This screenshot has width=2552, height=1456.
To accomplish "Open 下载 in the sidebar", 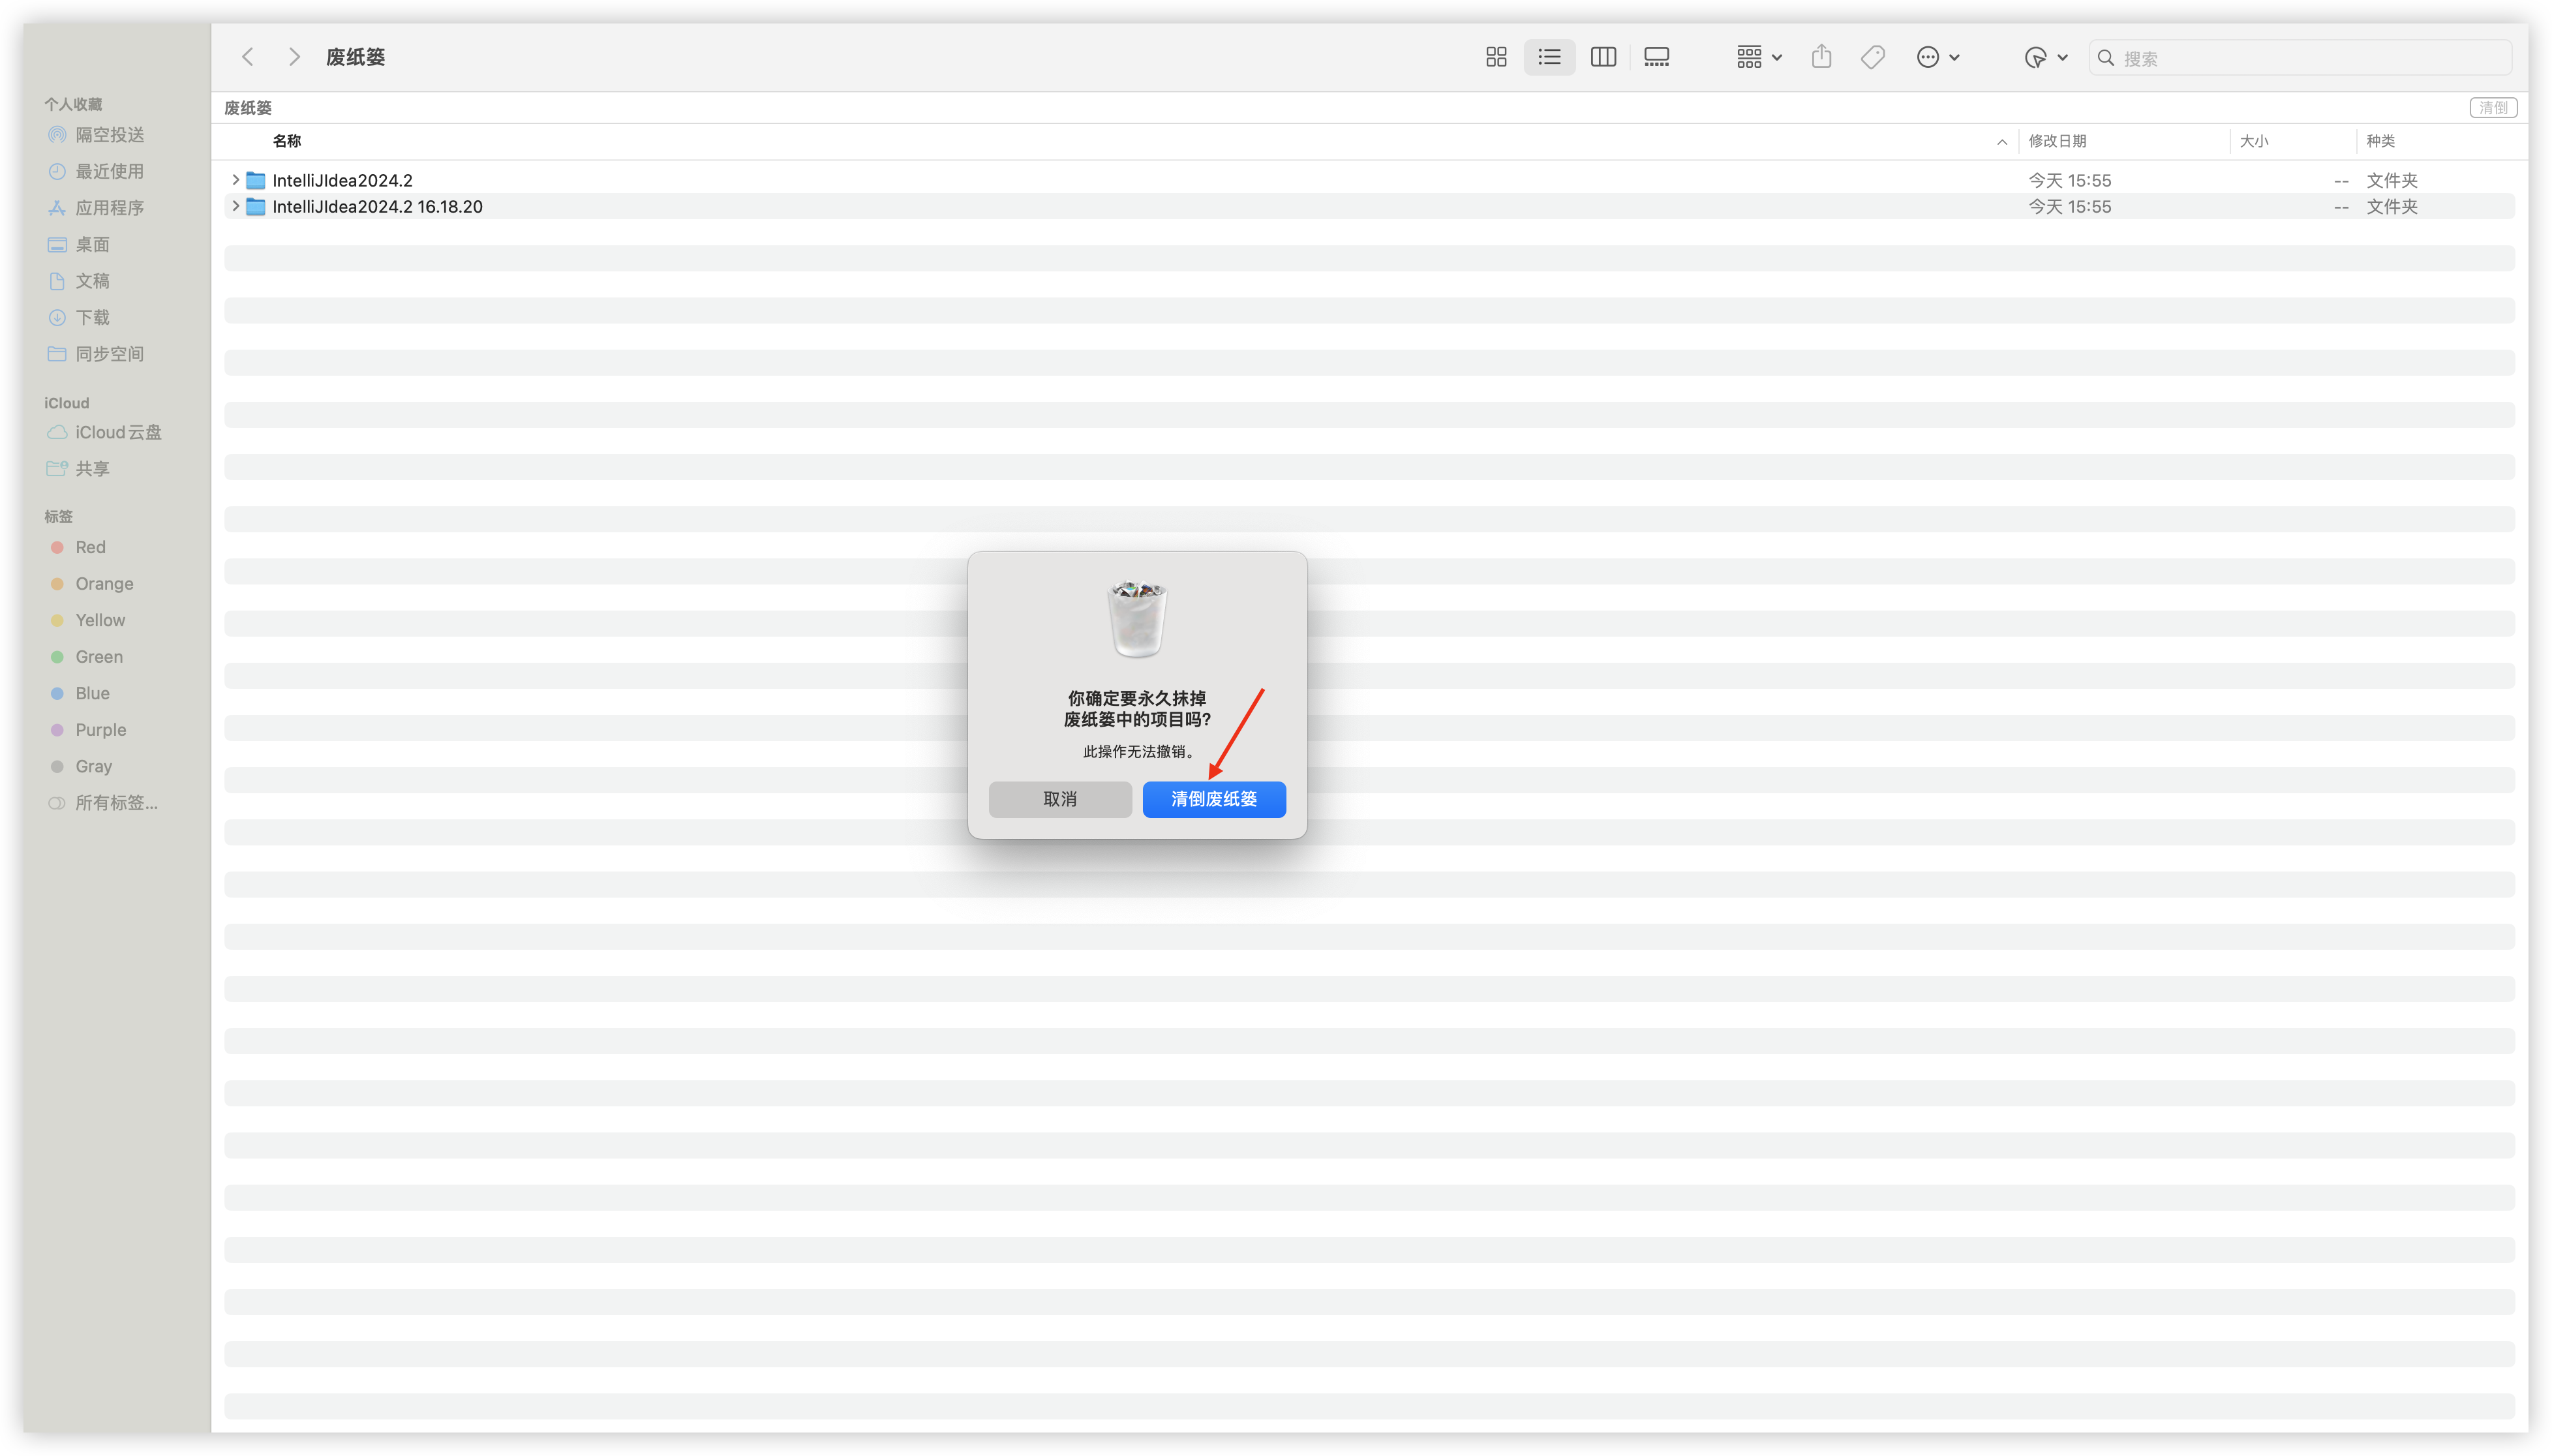I will [x=92, y=317].
